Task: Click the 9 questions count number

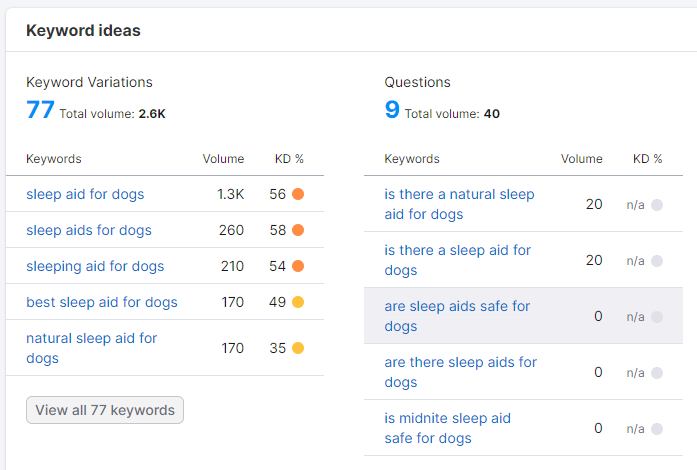Action: [x=392, y=109]
